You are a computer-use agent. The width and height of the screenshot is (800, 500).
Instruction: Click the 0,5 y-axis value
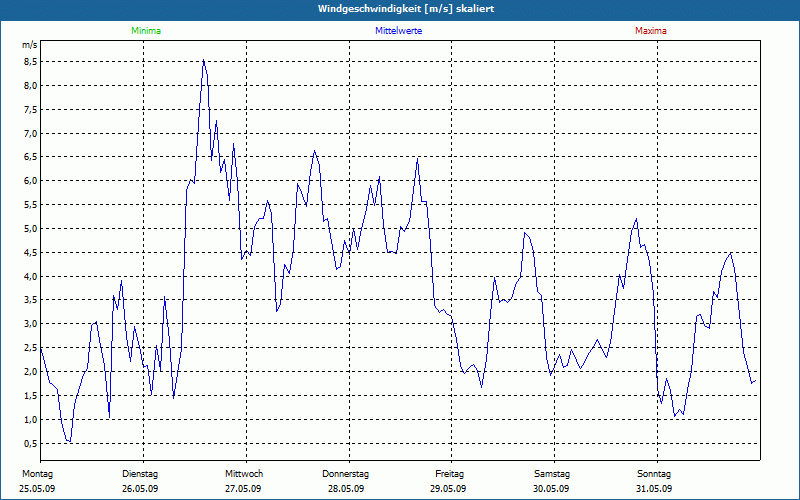click(x=31, y=444)
